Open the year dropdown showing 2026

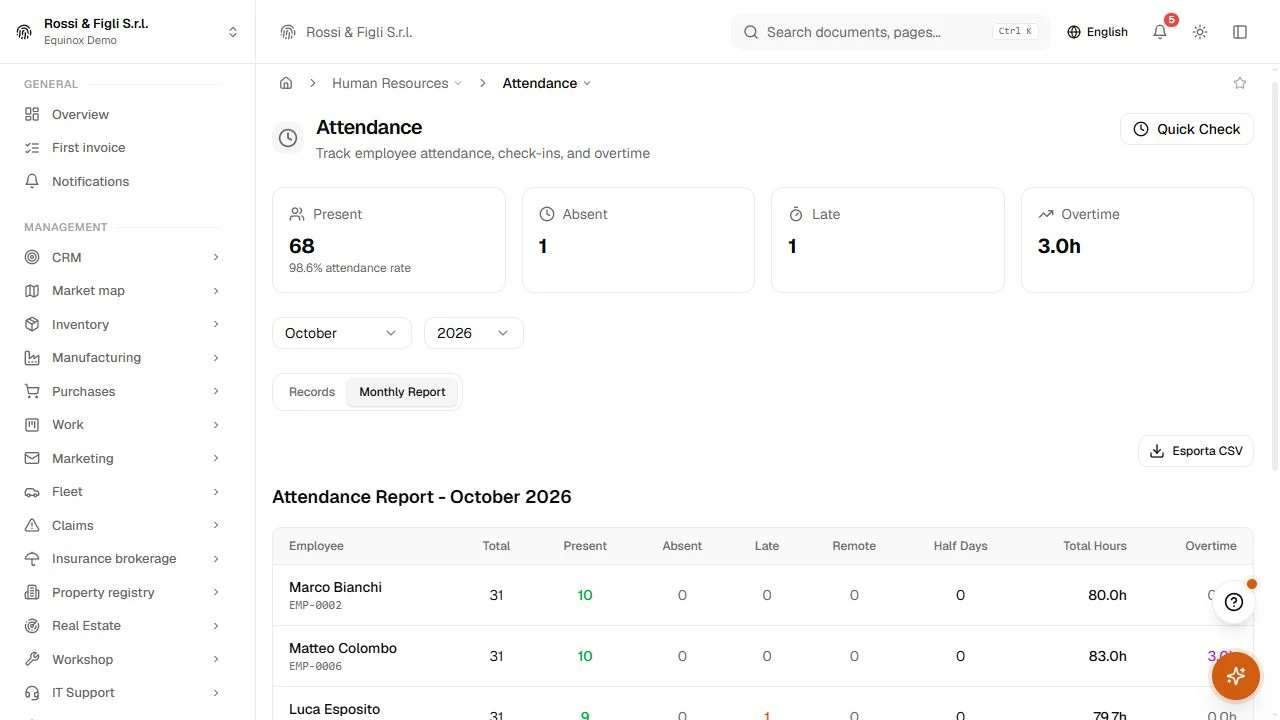(x=474, y=333)
